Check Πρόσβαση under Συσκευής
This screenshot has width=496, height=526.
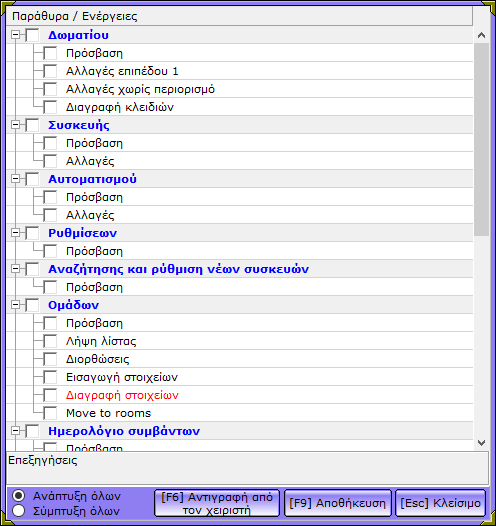50,143
